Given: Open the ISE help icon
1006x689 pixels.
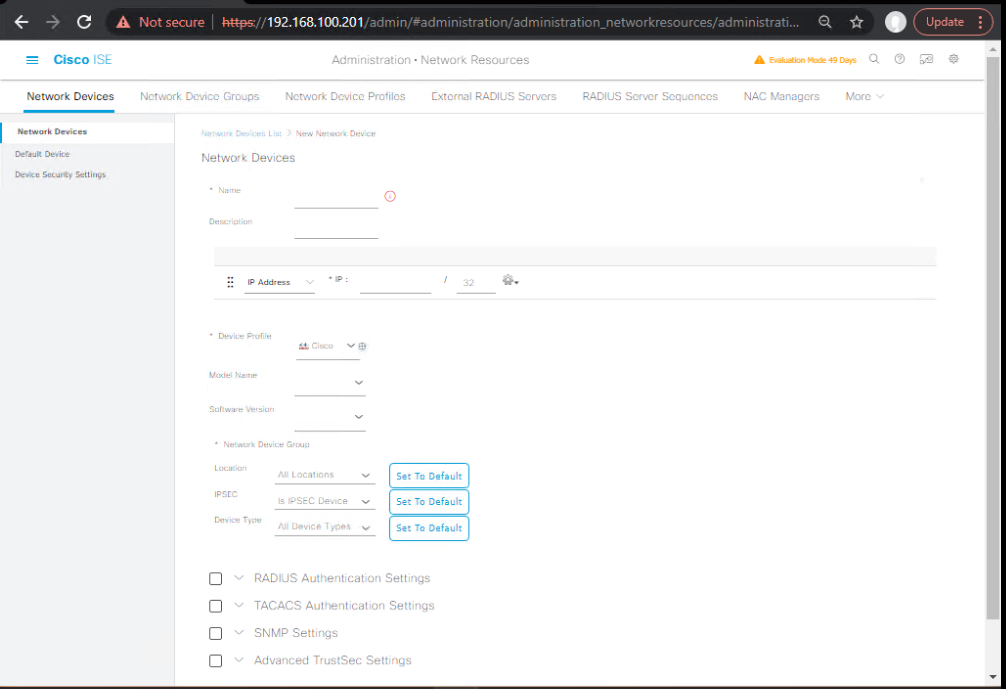Looking at the screenshot, I should point(899,59).
